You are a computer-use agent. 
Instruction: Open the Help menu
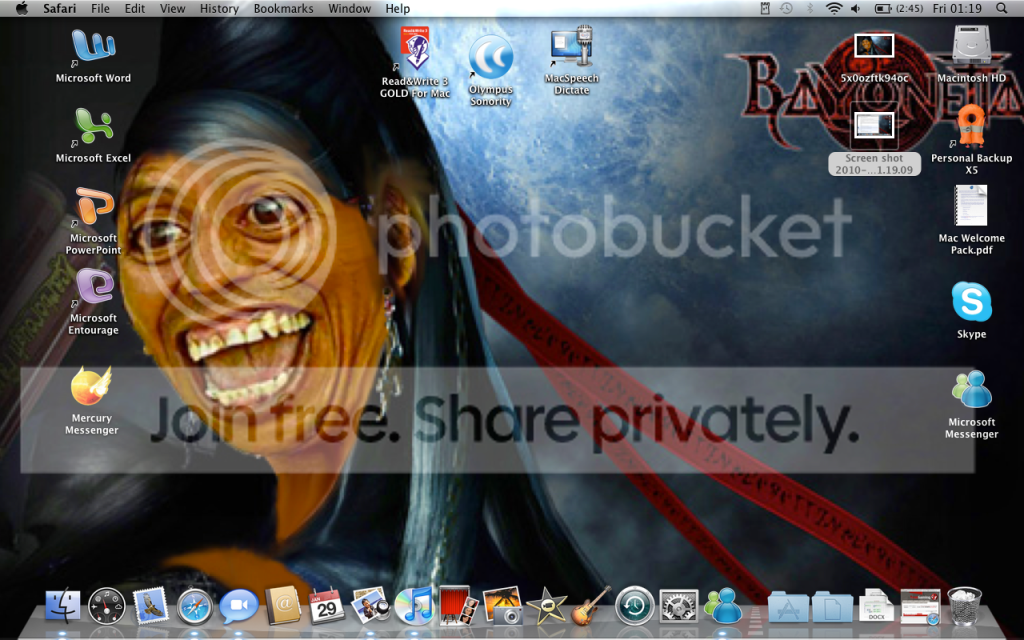(398, 8)
